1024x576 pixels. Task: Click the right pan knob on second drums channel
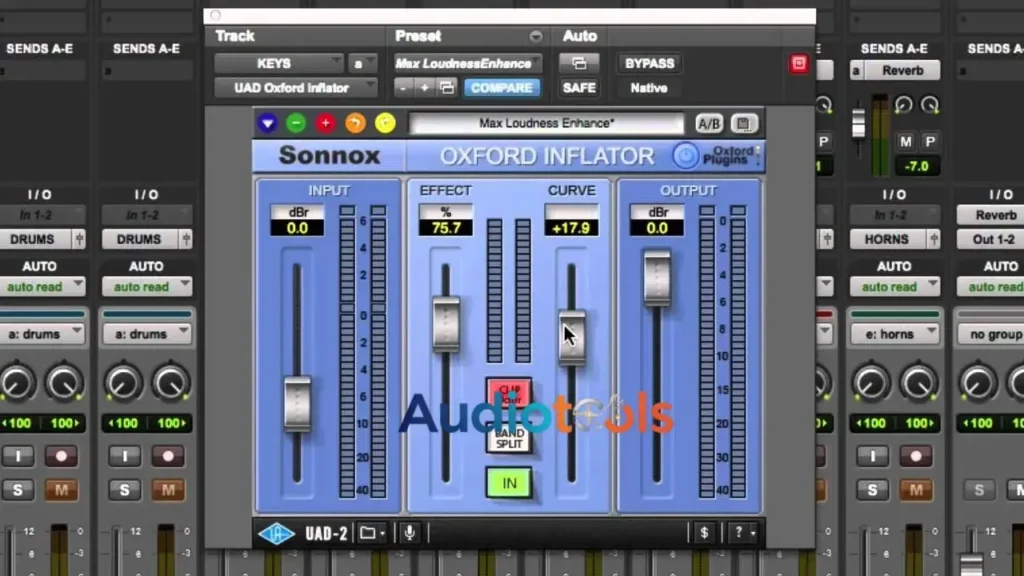click(x=170, y=383)
